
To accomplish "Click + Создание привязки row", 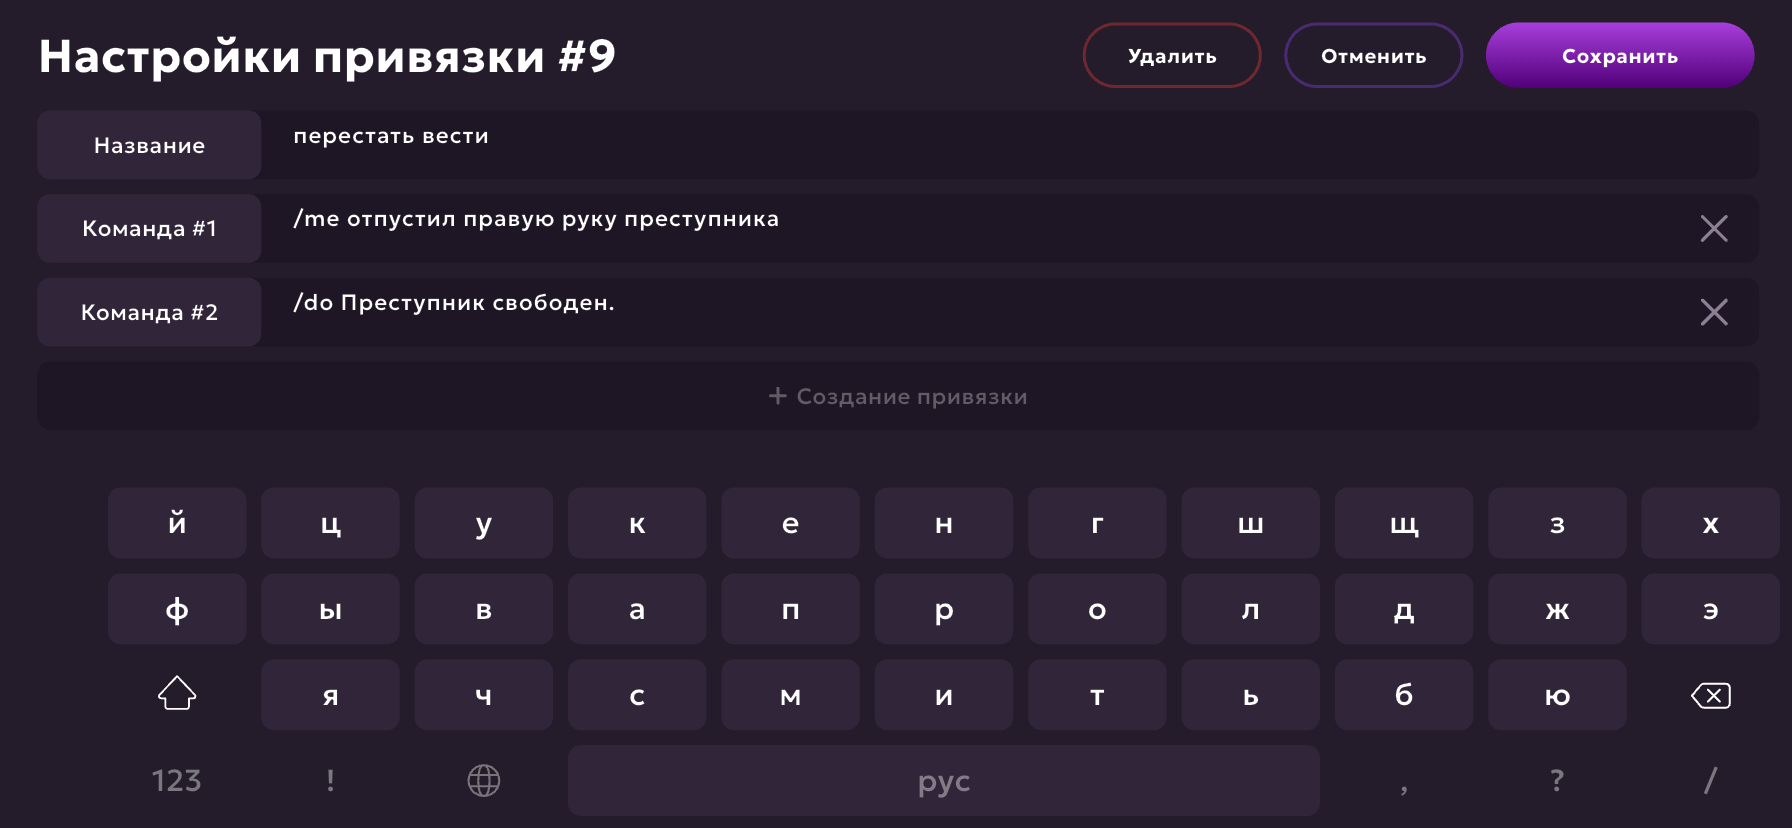I will click(897, 396).
